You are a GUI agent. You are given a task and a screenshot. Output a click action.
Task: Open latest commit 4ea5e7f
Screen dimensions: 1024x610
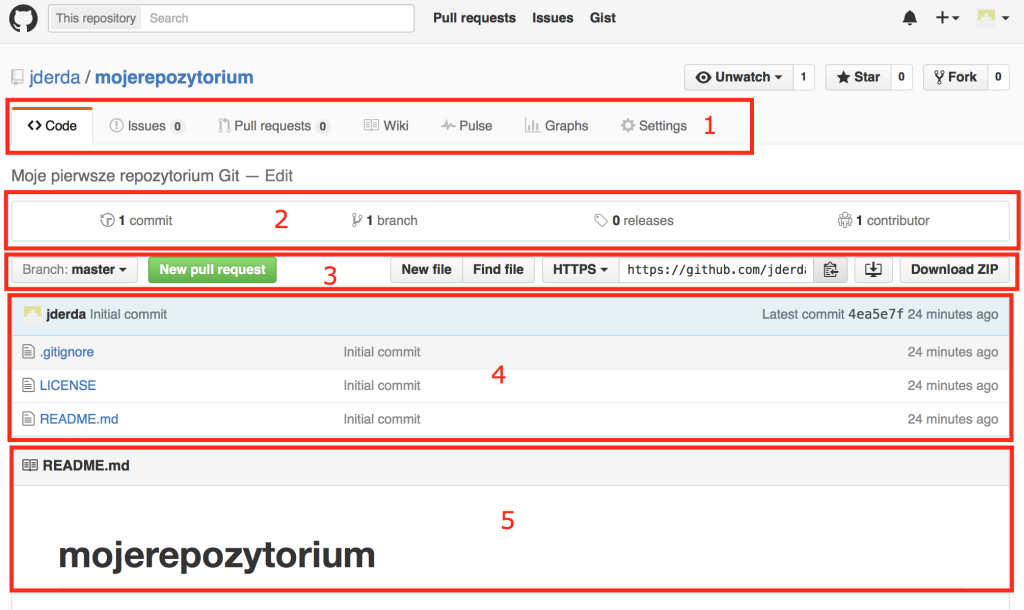click(876, 314)
